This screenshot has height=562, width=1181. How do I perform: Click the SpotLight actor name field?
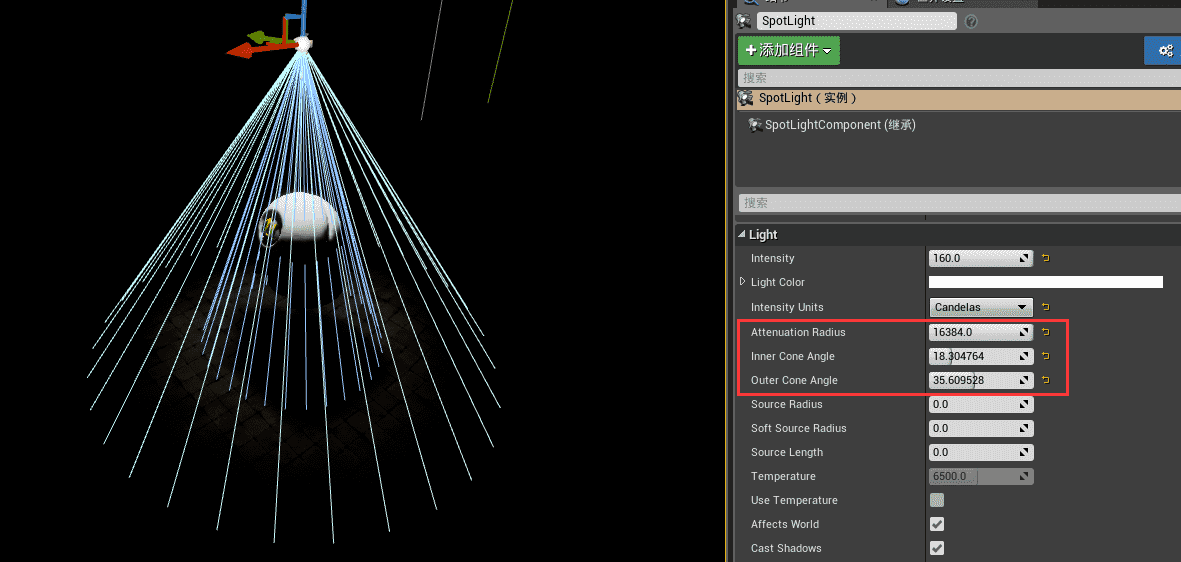856,21
